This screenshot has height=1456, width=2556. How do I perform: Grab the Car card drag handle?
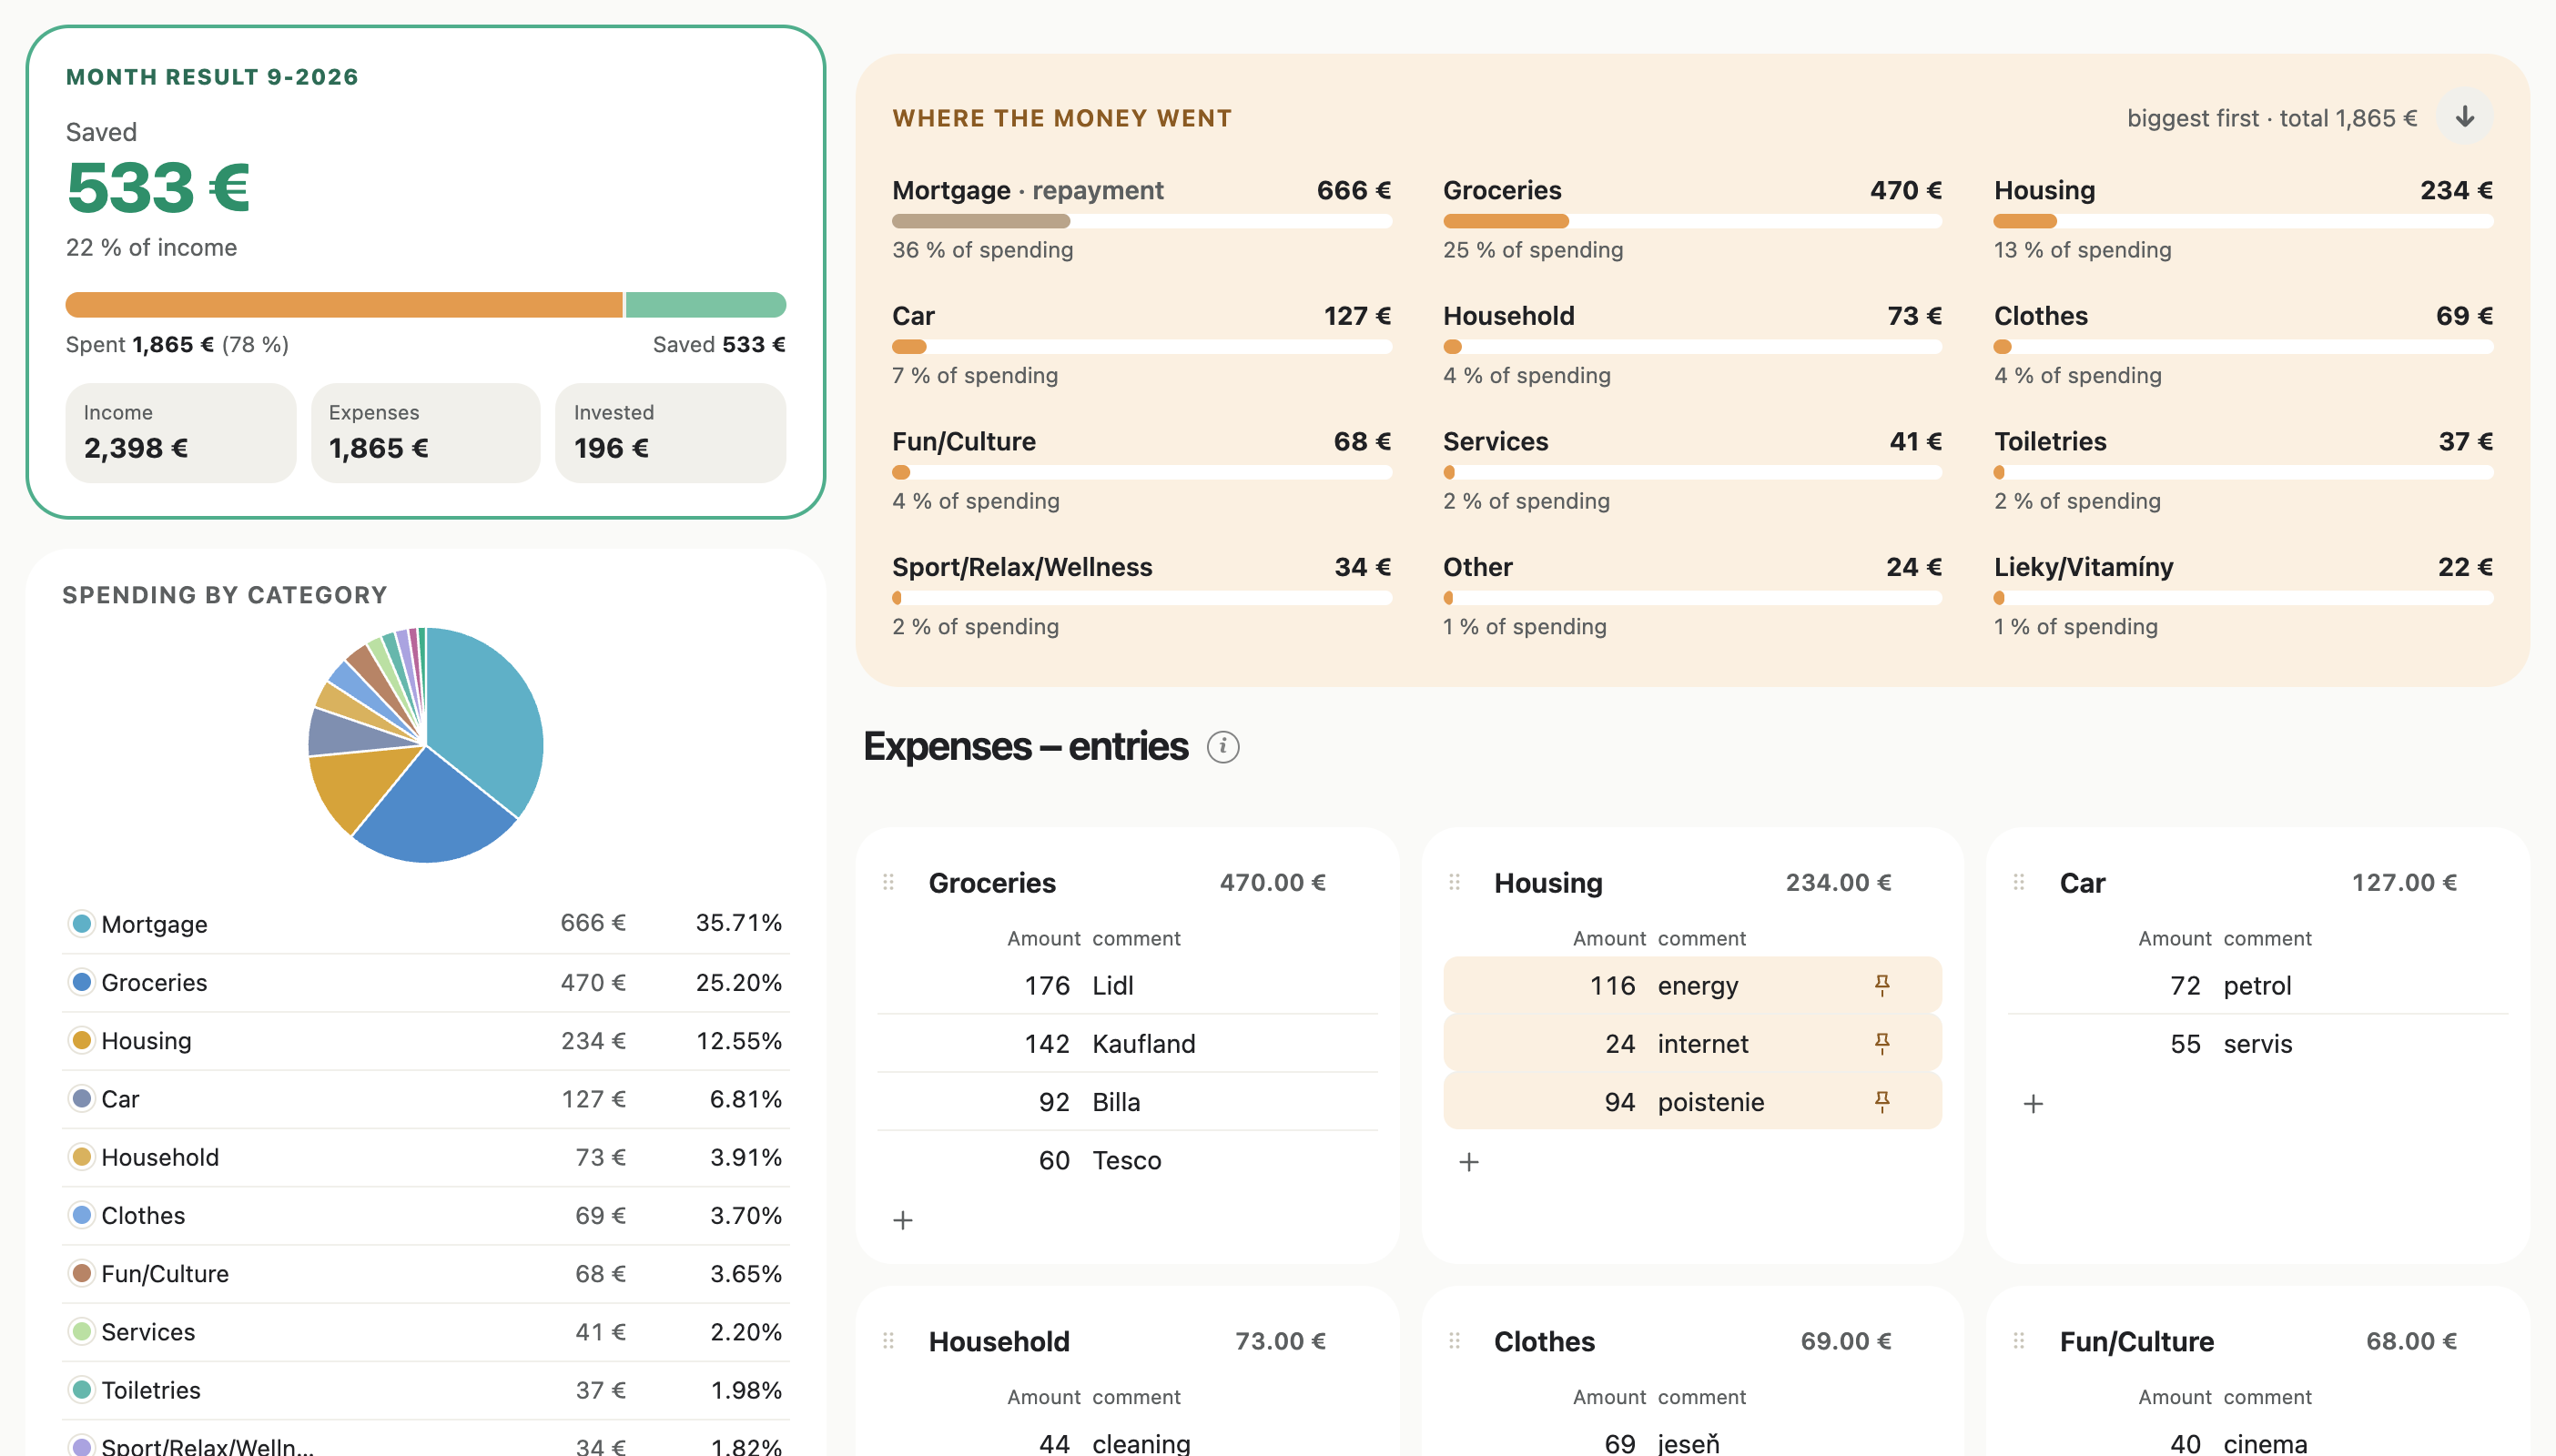pyautogui.click(x=2019, y=882)
